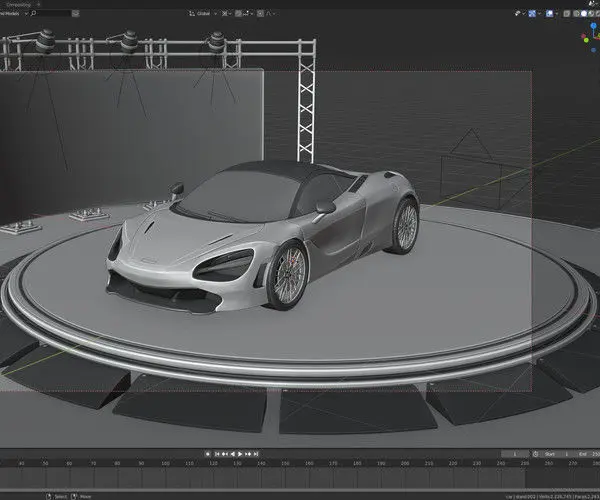The height and width of the screenshot is (500, 600).
Task: Click the button beside the search field
Action: coord(76,13)
